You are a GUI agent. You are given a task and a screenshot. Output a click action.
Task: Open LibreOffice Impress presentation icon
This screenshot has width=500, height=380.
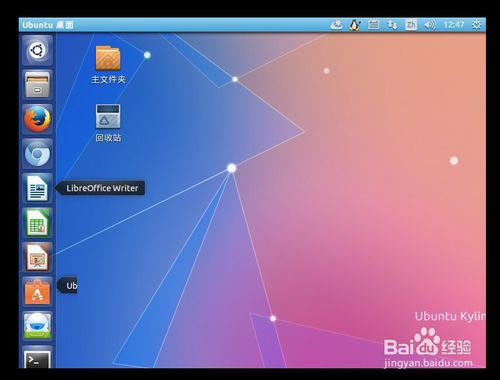click(37, 257)
